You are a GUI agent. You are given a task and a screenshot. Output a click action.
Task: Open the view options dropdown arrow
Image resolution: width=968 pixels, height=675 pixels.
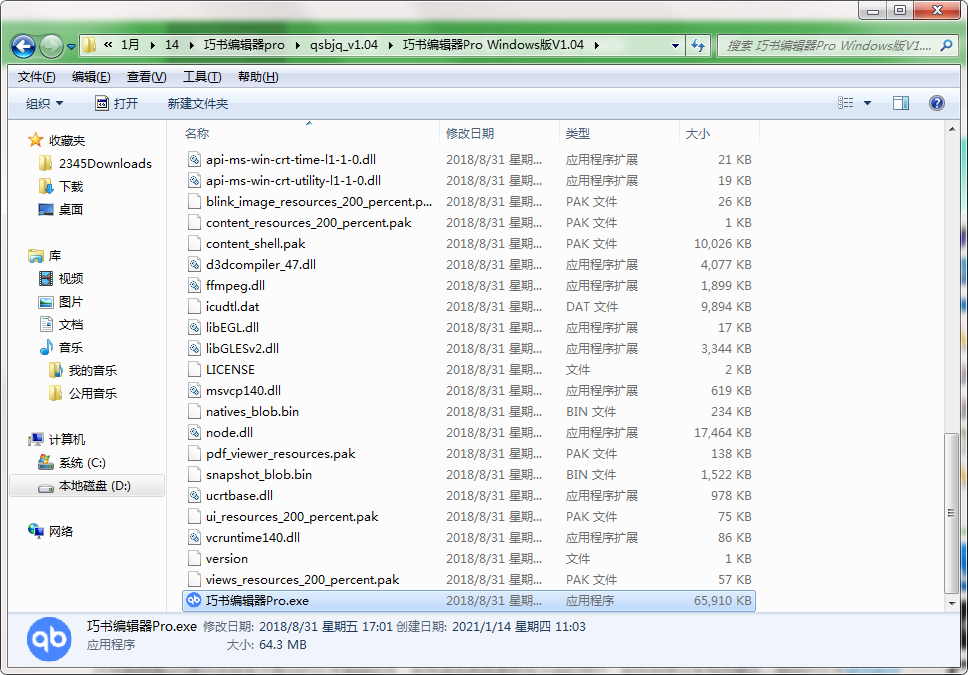867,103
